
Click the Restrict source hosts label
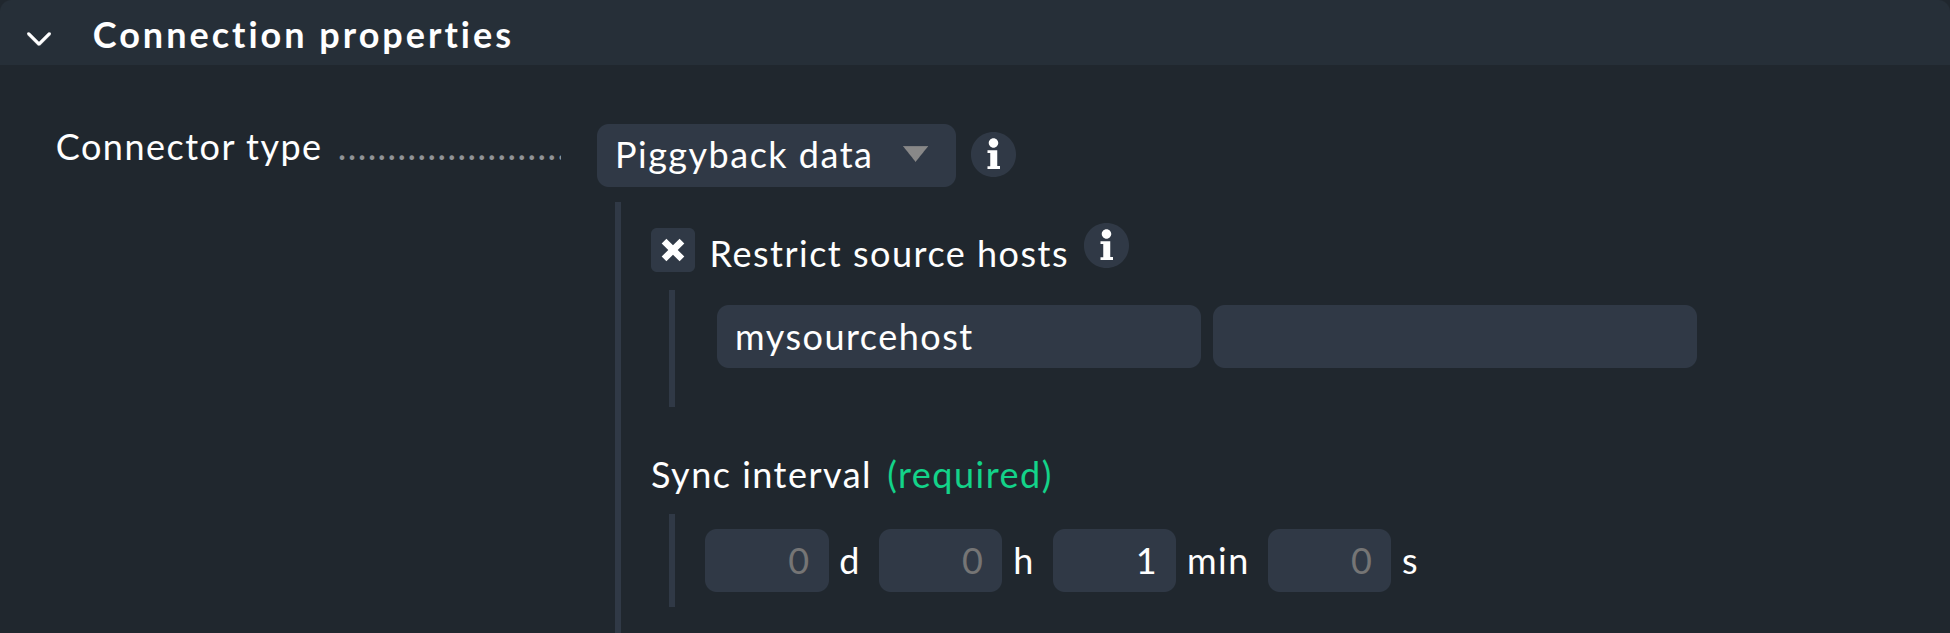888,254
